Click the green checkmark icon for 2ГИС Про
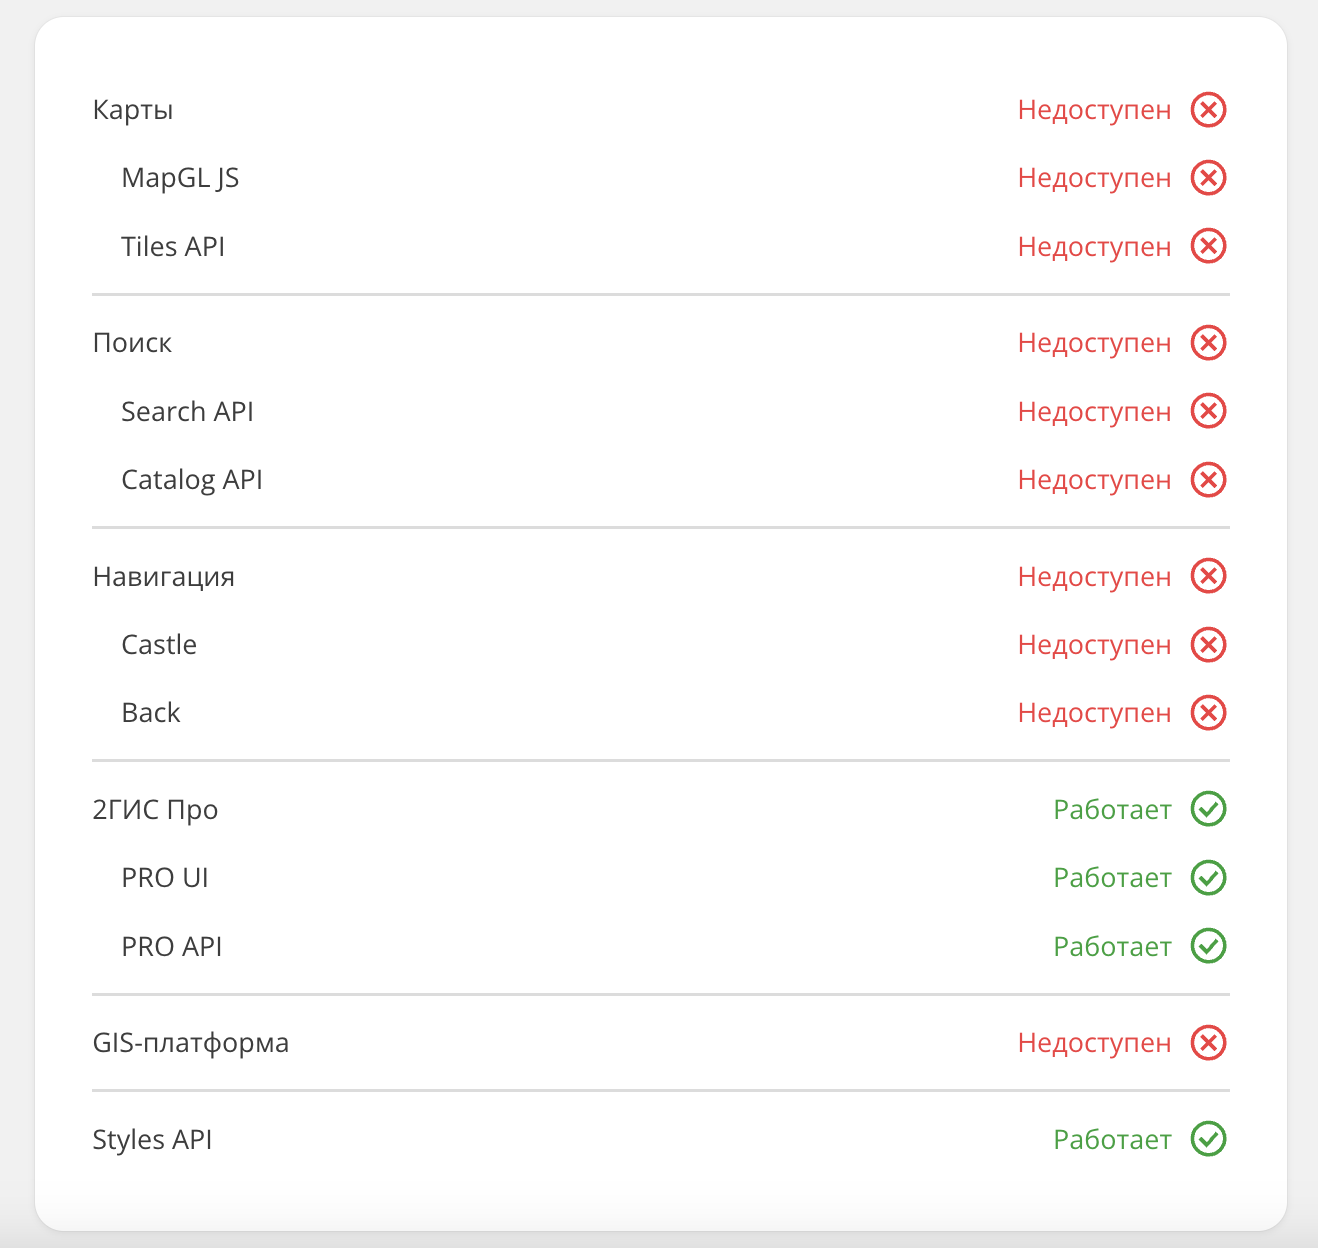This screenshot has width=1318, height=1248. [1208, 809]
